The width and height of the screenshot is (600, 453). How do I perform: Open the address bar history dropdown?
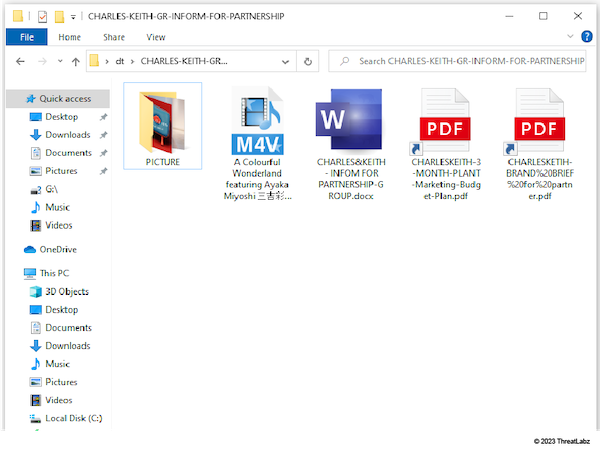click(x=286, y=61)
